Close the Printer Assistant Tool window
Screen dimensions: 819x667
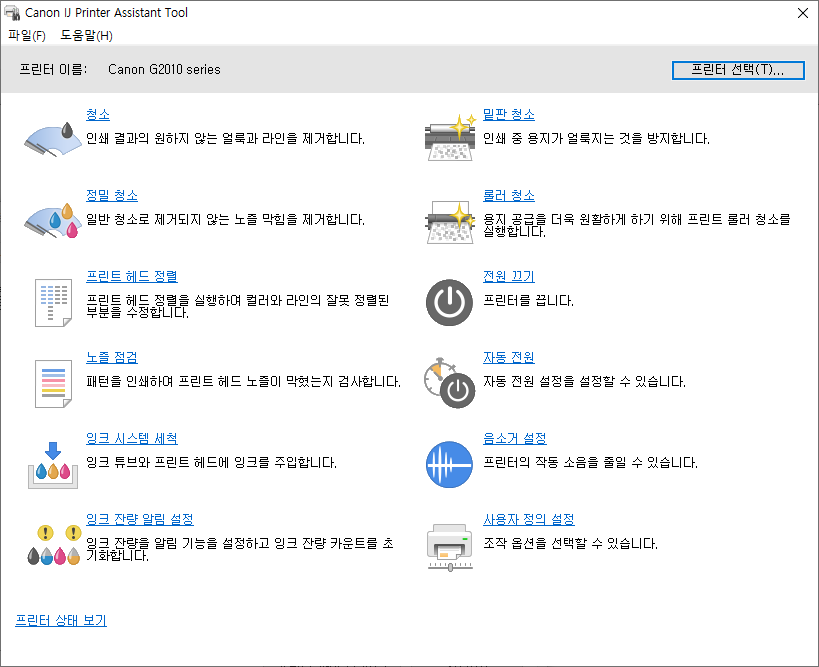(x=803, y=13)
